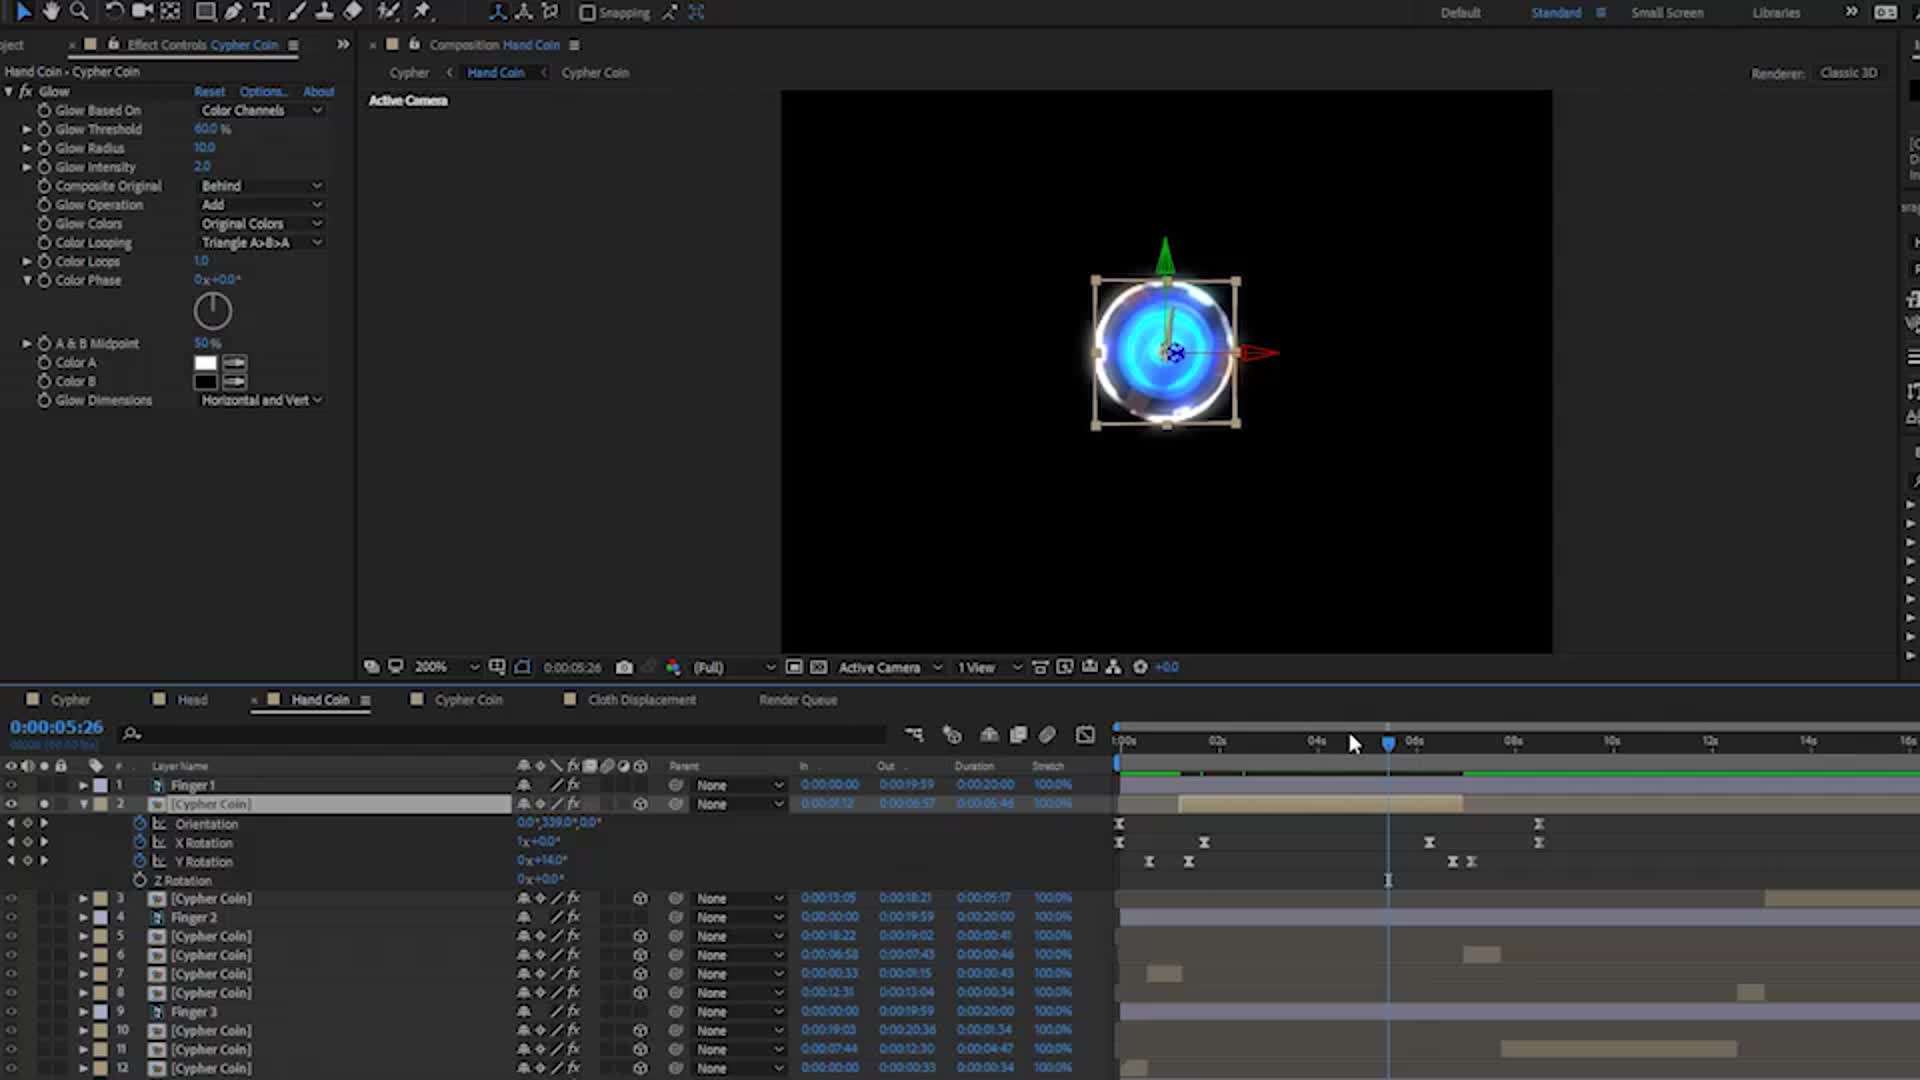The height and width of the screenshot is (1080, 1920).
Task: Click the Color Phase angle dial
Action: pyautogui.click(x=212, y=311)
